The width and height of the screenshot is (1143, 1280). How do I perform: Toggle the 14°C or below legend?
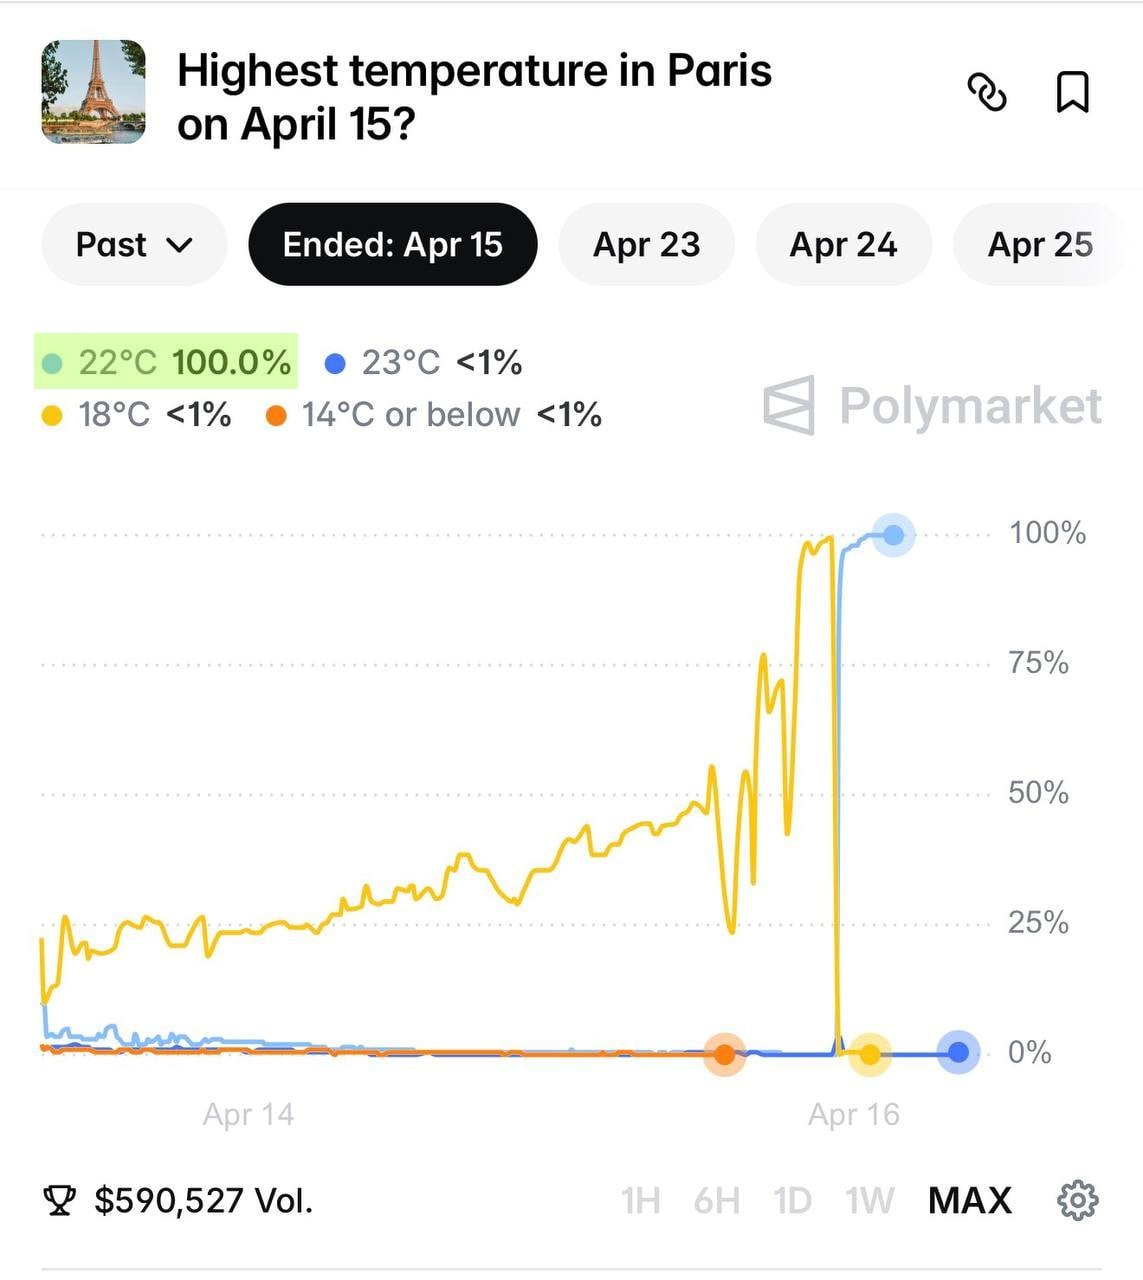pyautogui.click(x=434, y=414)
